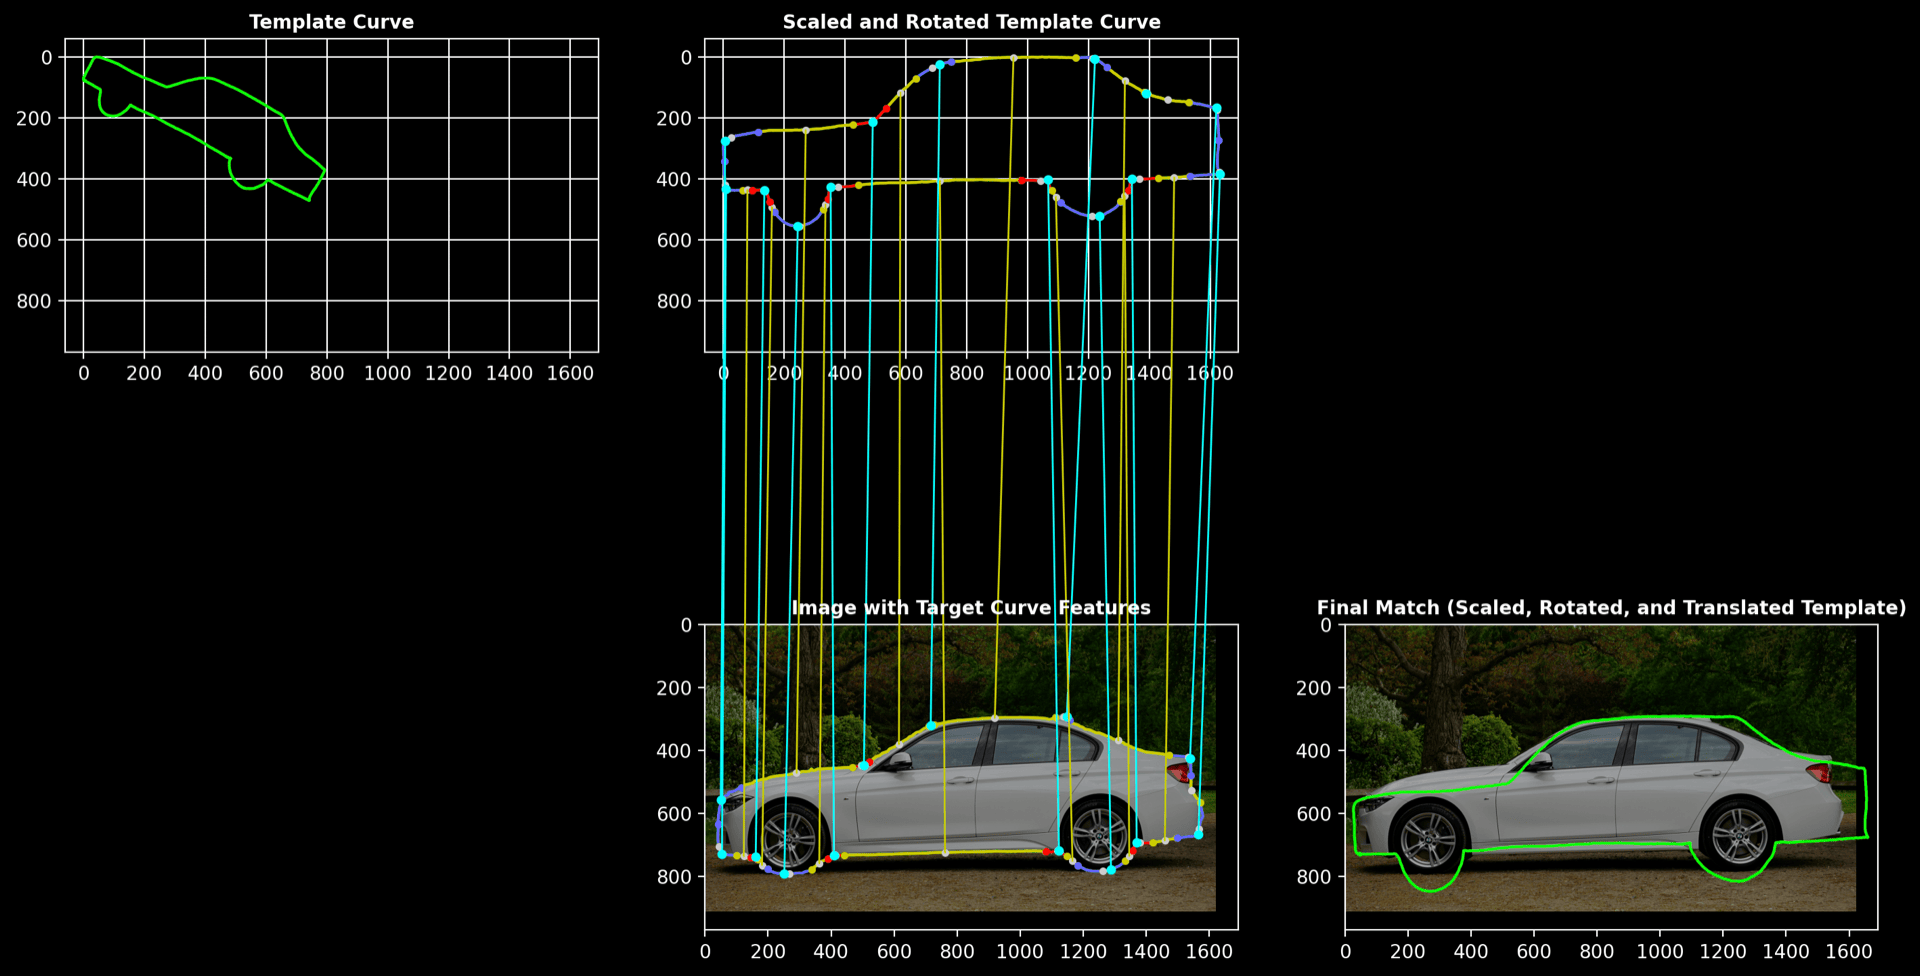
Task: Click the "Final Match (Scaled, Rotated, and Translated Template)" title
Action: coord(1611,608)
